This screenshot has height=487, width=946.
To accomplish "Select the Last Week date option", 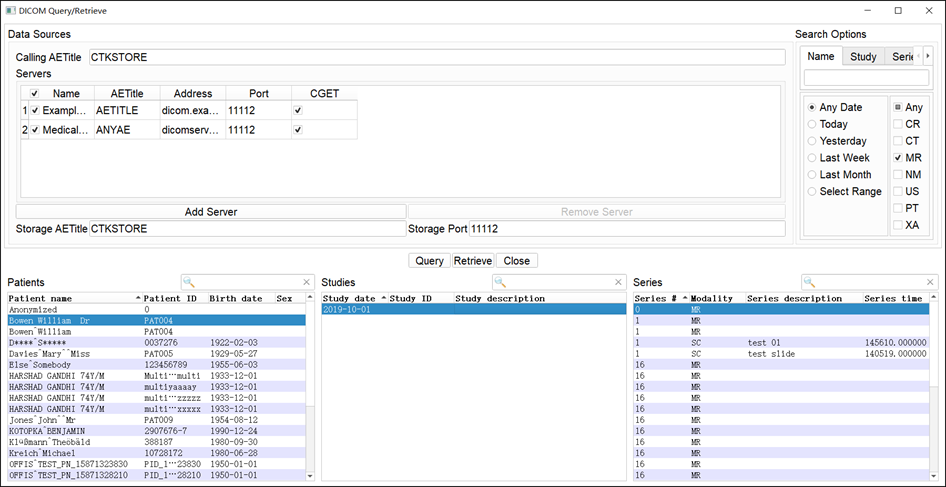I will tap(813, 158).
